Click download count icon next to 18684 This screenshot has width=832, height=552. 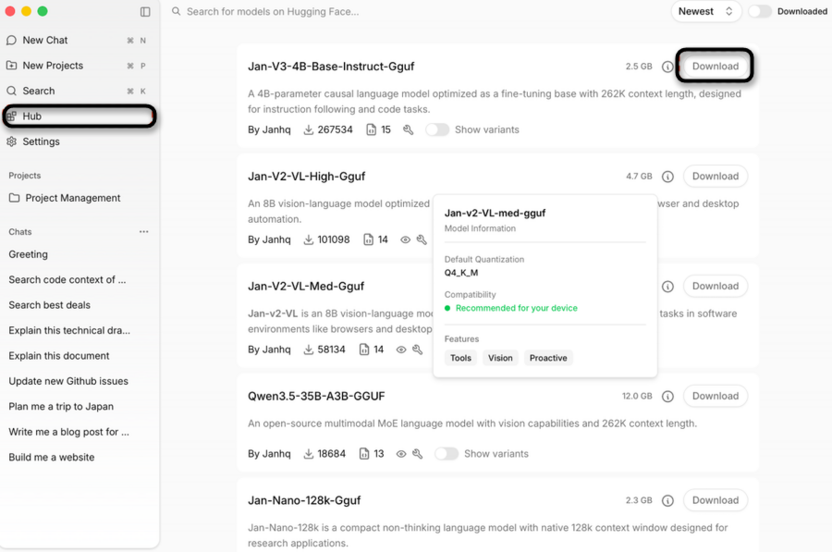[x=308, y=454]
